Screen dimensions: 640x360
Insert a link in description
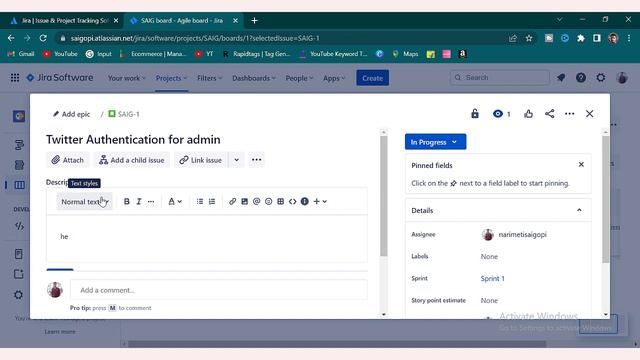(232, 201)
